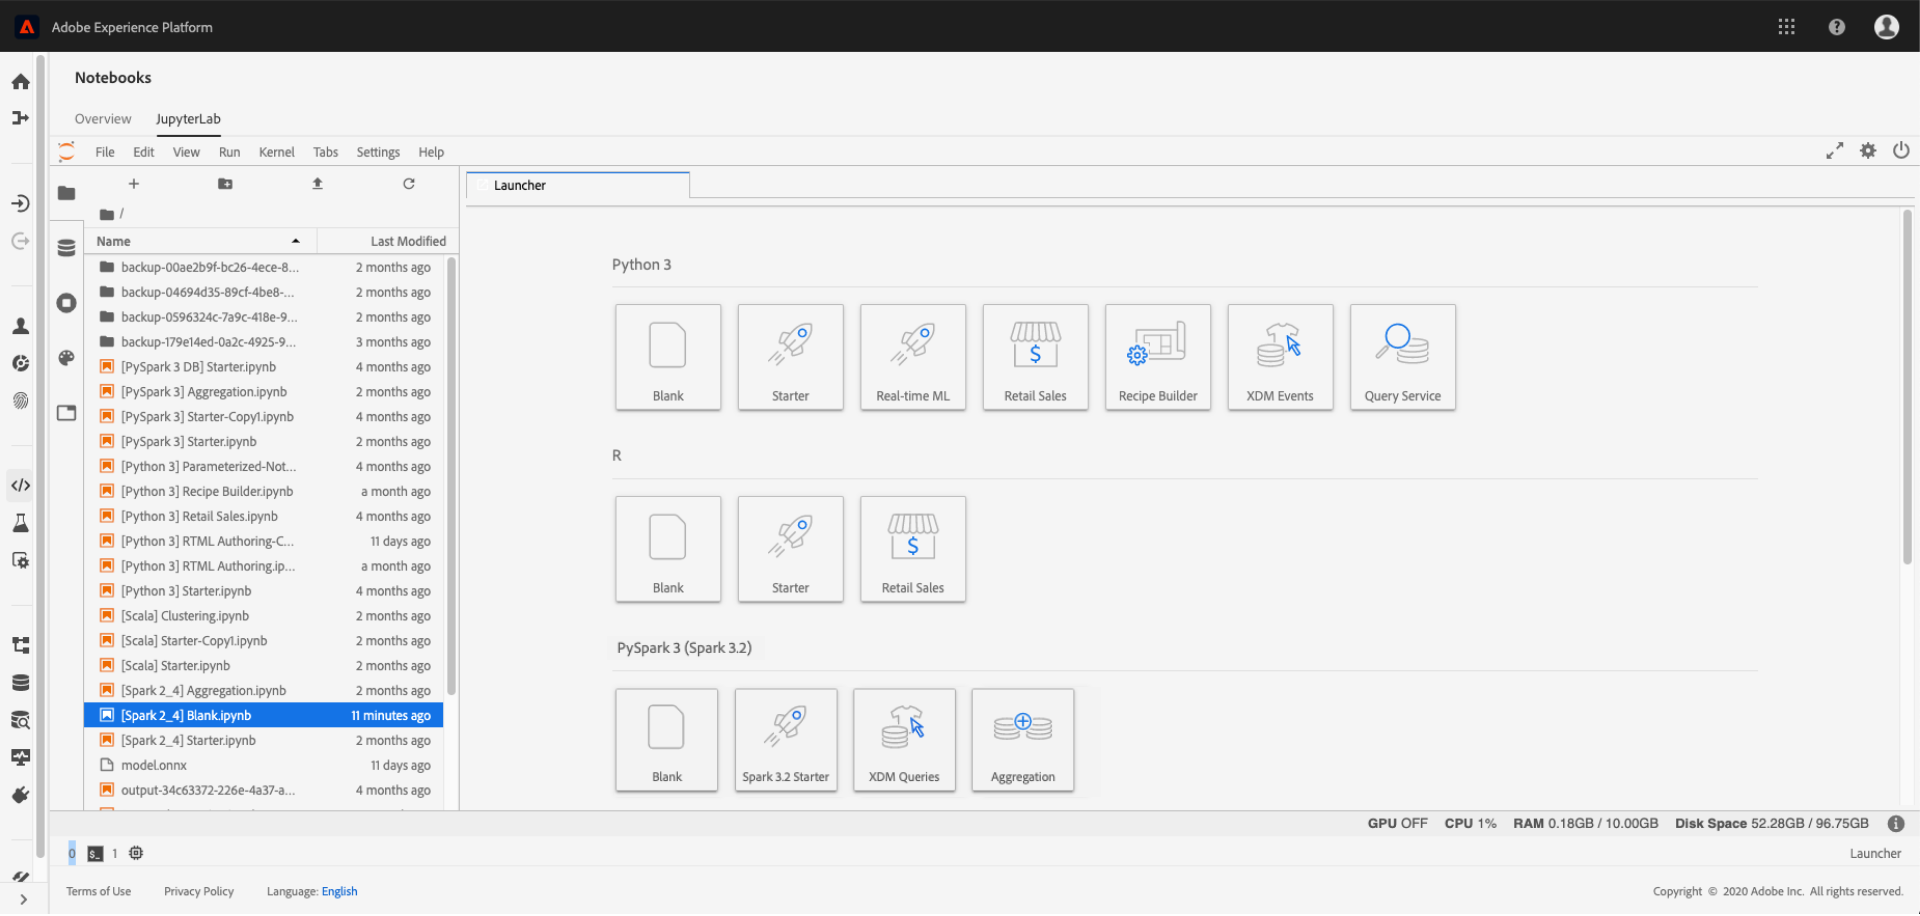Open the fingerprint Identities icon
Viewport: 1920px width, 916px height.
click(20, 401)
